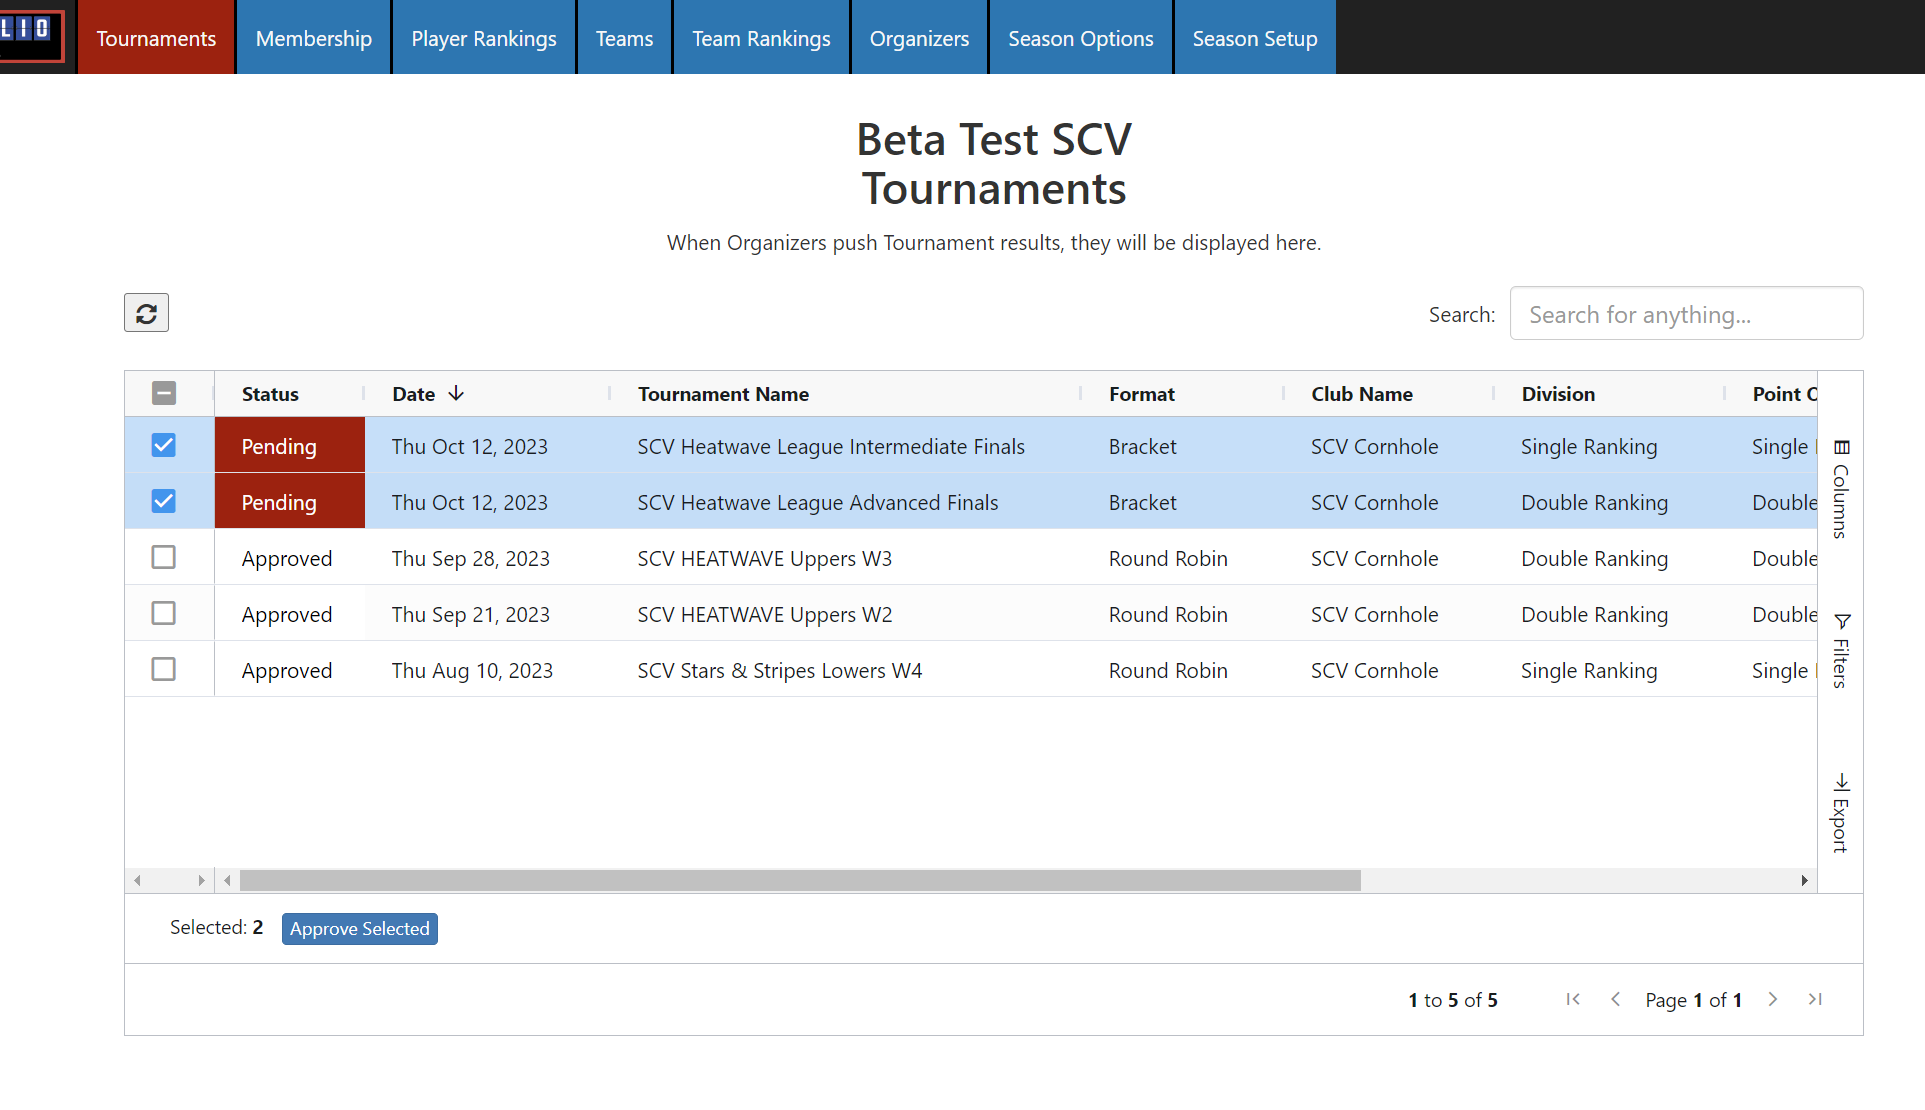This screenshot has width=1925, height=1110.
Task: Sort by the Tournament Name header
Action: click(x=724, y=394)
